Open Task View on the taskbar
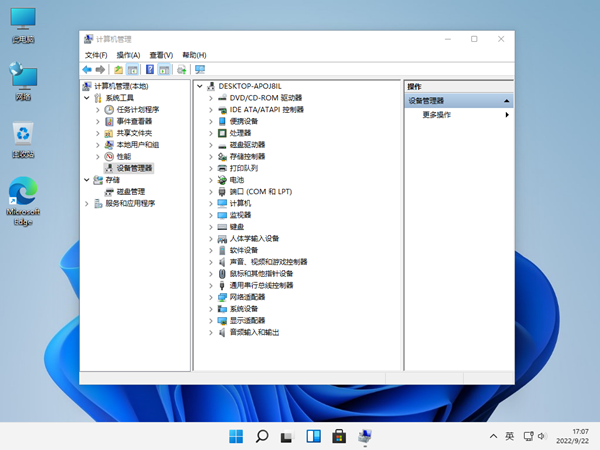This screenshot has height=450, width=600. point(287,436)
